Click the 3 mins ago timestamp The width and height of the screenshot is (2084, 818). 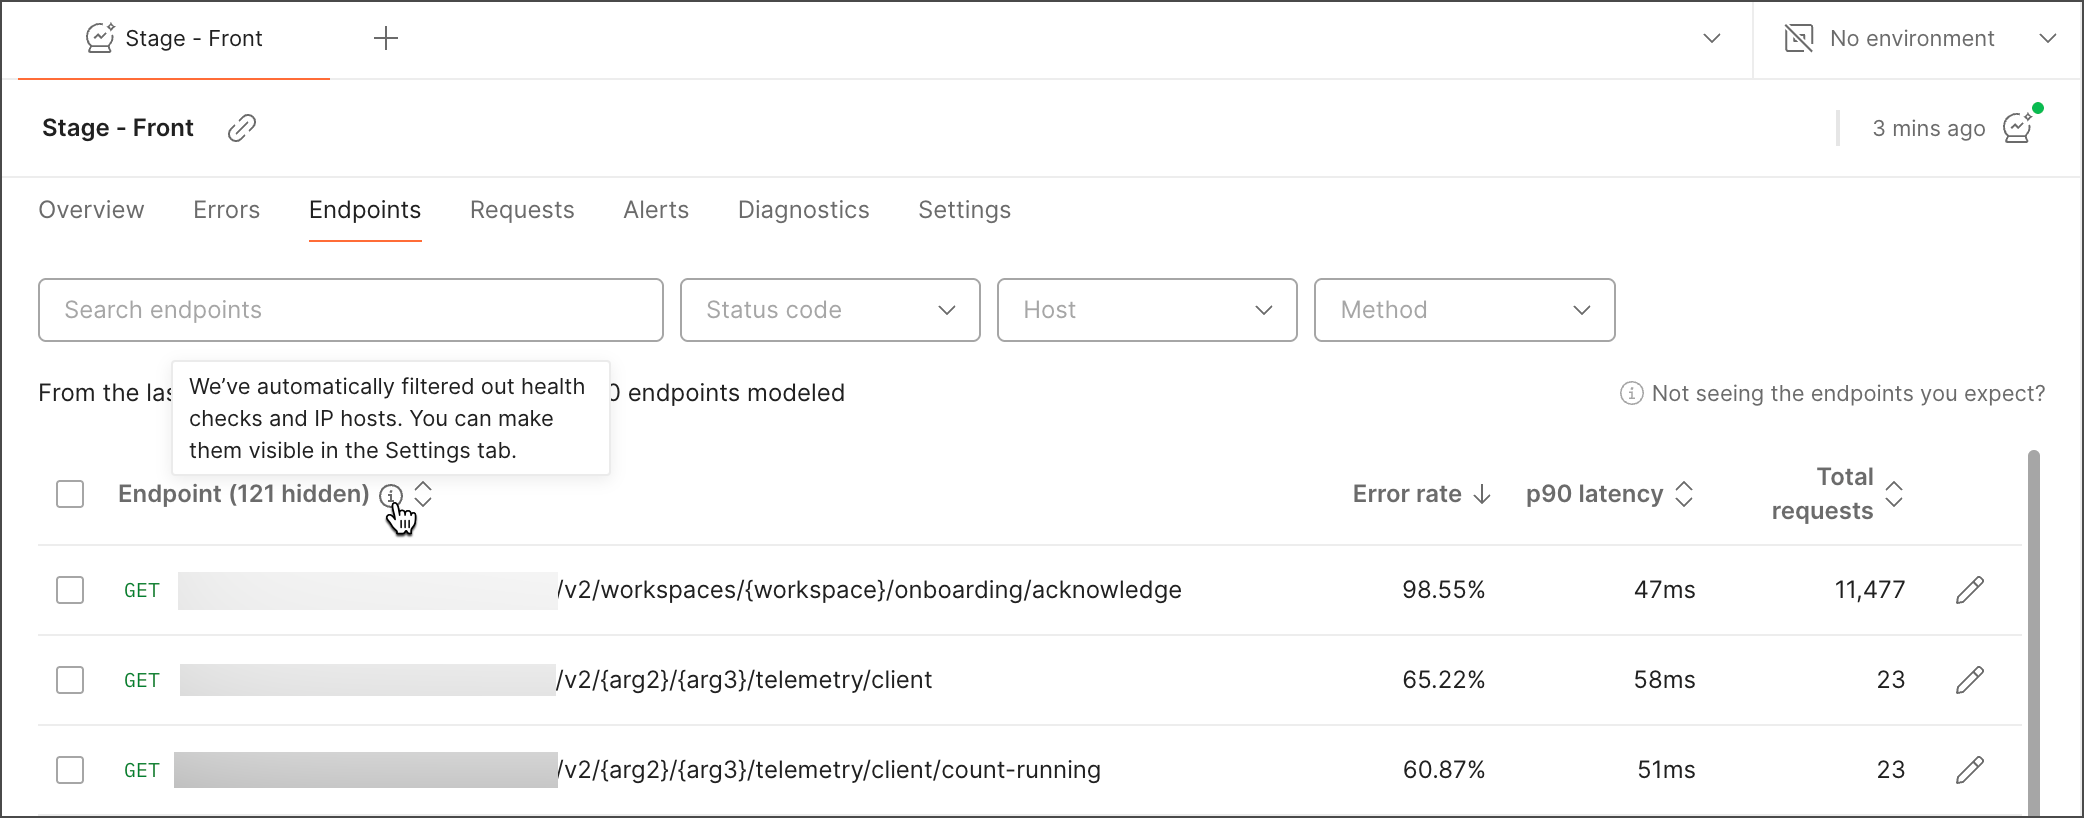(1929, 128)
